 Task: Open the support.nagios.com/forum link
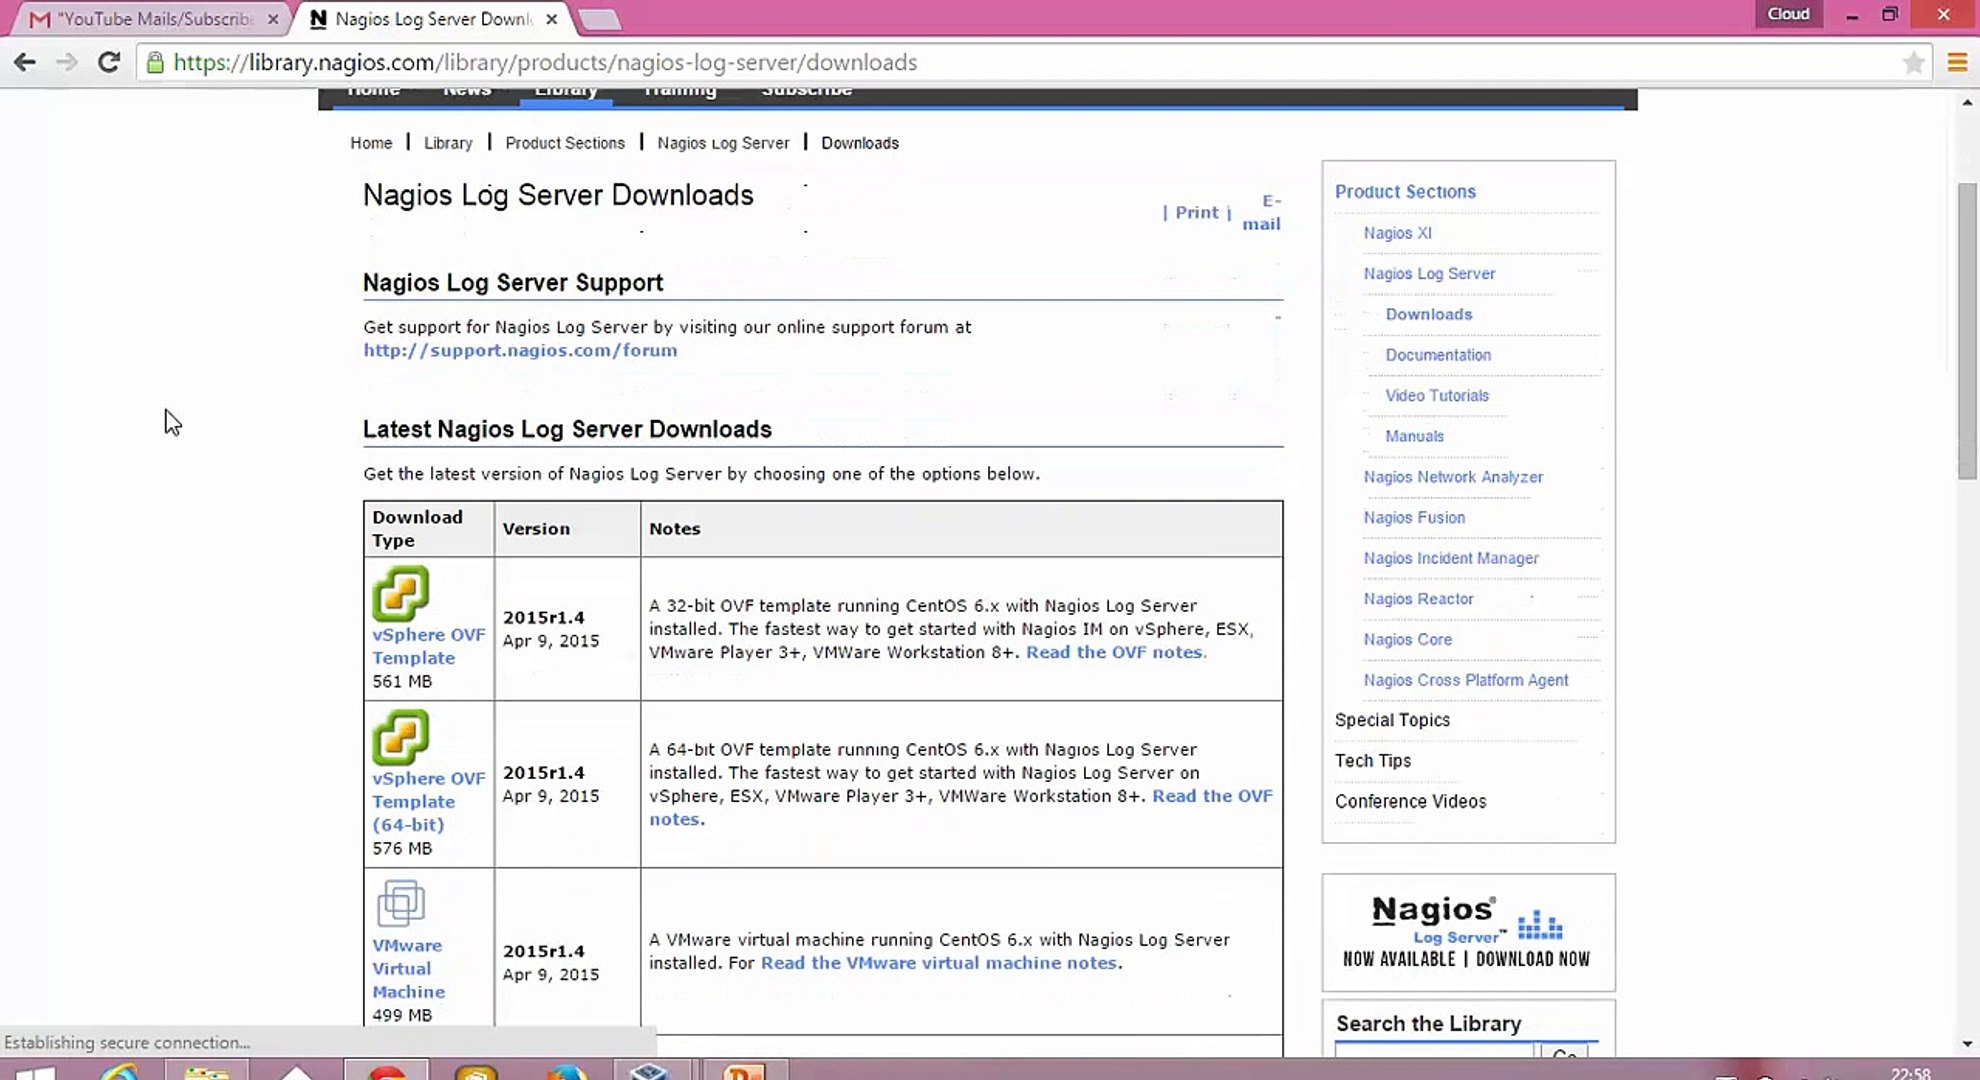[520, 350]
